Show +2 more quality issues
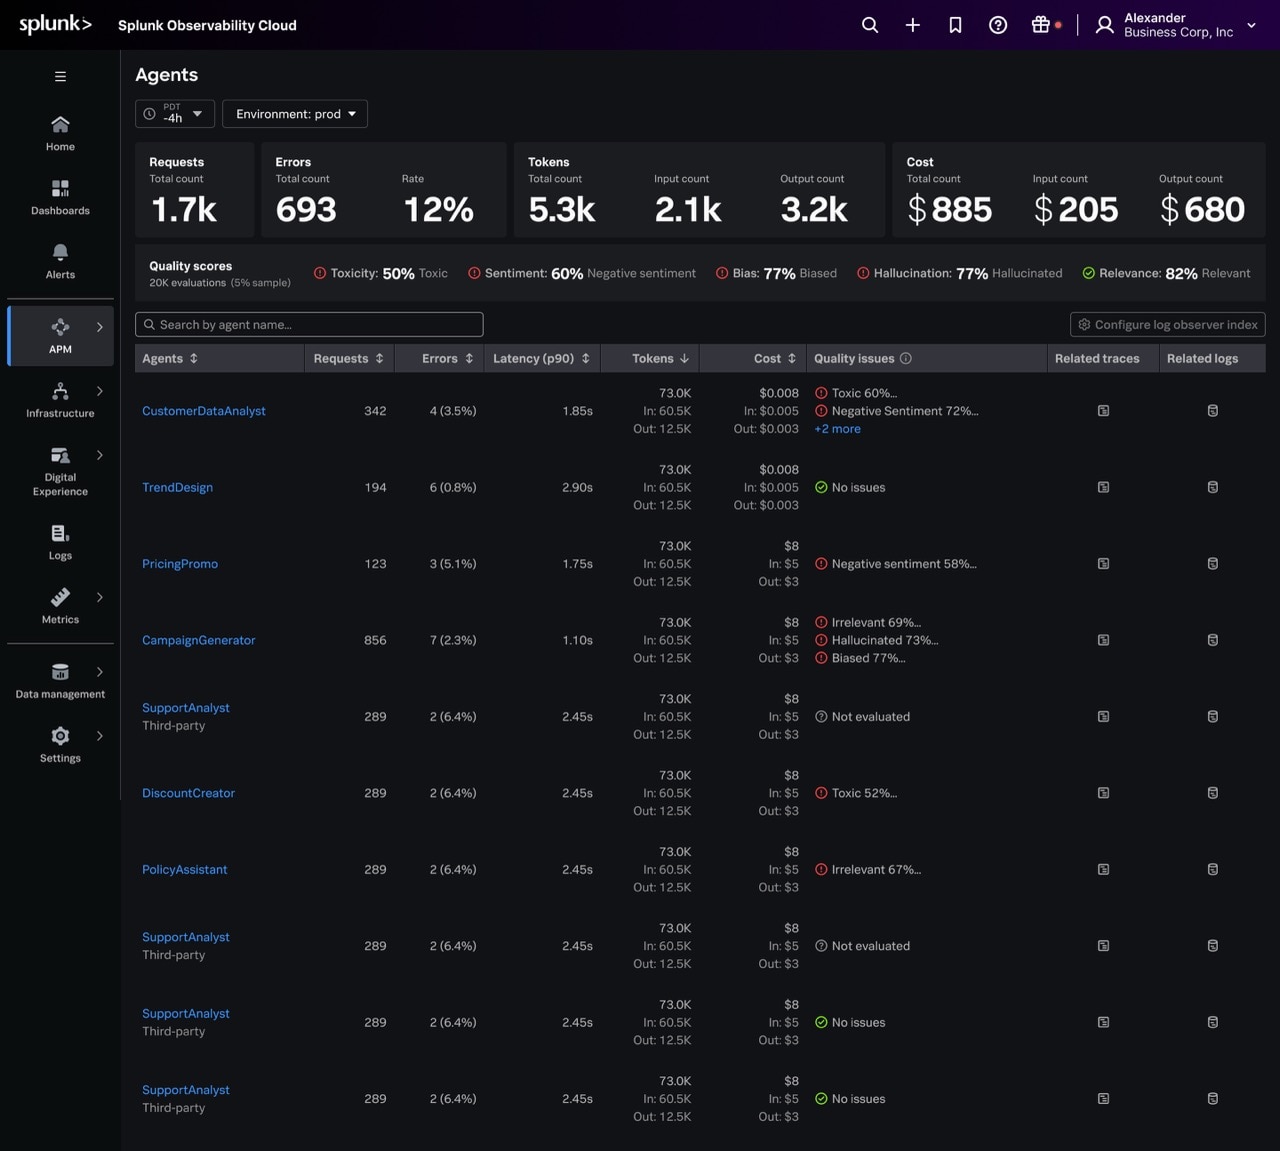1280x1151 pixels. point(837,429)
